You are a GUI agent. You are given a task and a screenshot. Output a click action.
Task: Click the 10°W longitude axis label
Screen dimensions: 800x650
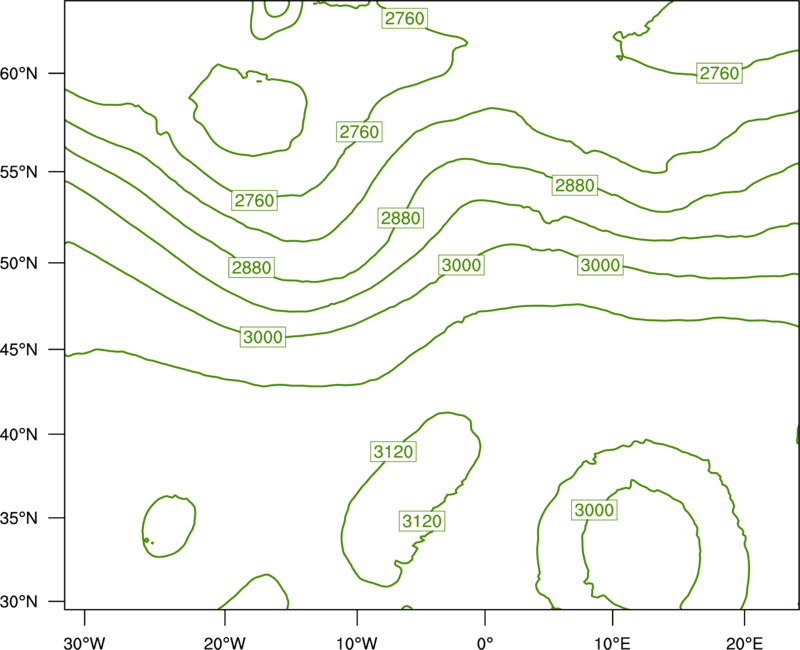[357, 643]
